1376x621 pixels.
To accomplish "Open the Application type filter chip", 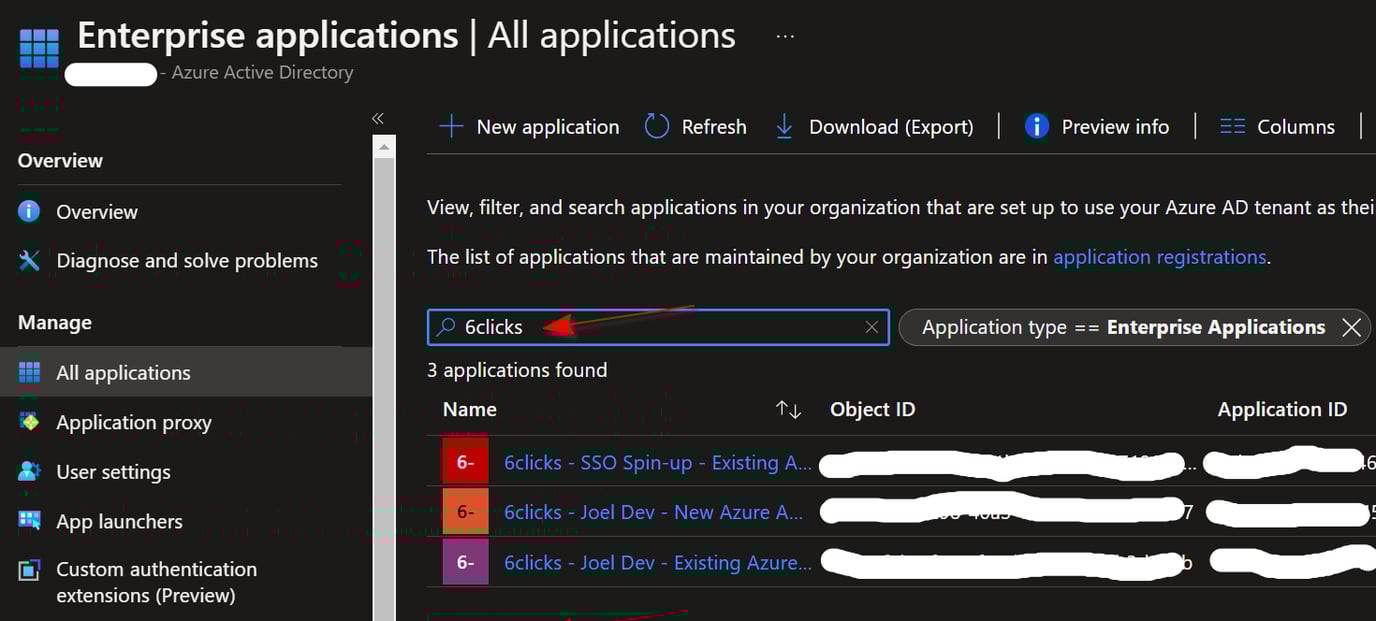I will click(x=1120, y=327).
